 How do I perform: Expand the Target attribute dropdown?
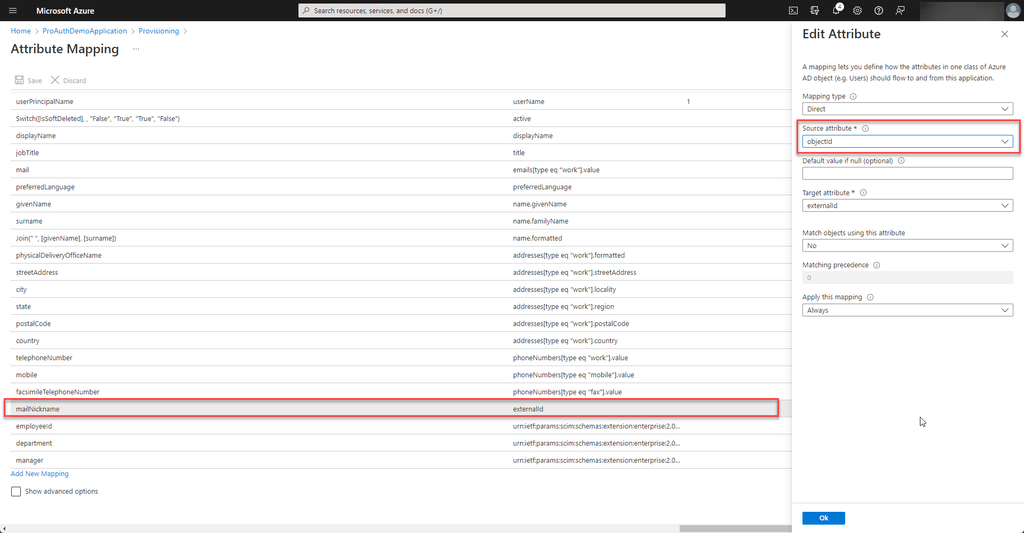(x=907, y=205)
